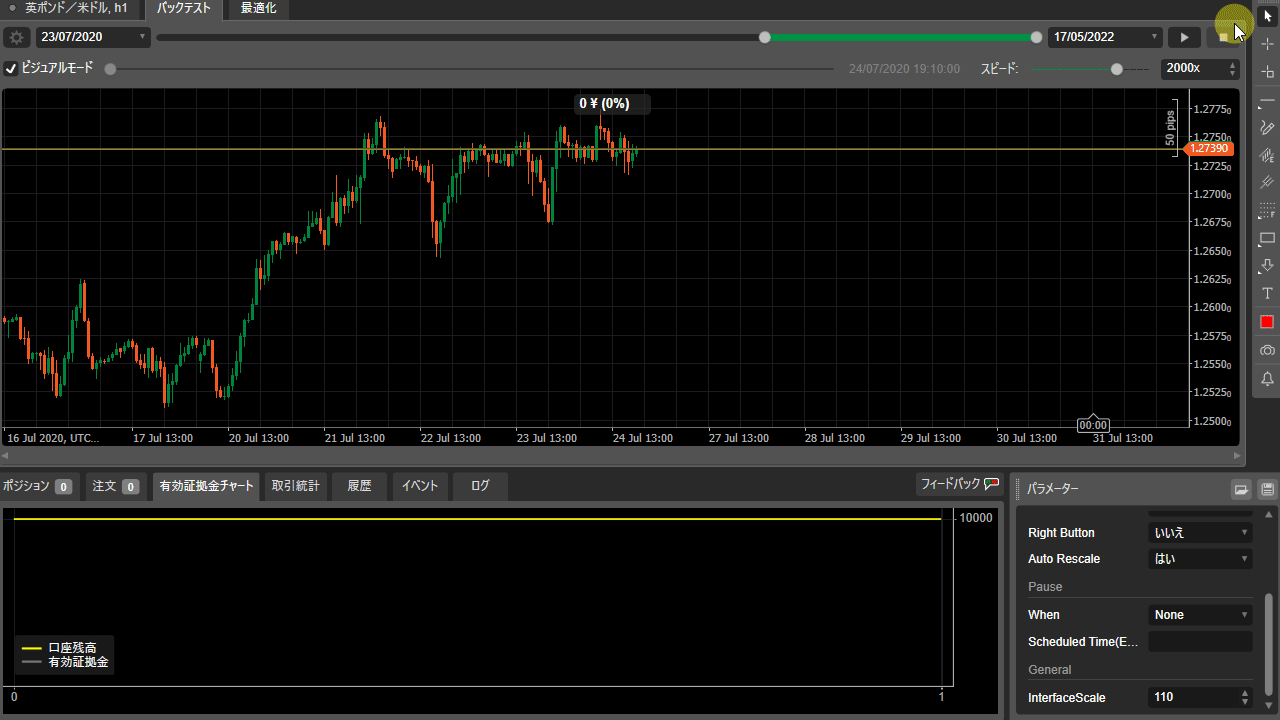Activate the crosshair tool
This screenshot has height=720, width=1280.
[1267, 44]
